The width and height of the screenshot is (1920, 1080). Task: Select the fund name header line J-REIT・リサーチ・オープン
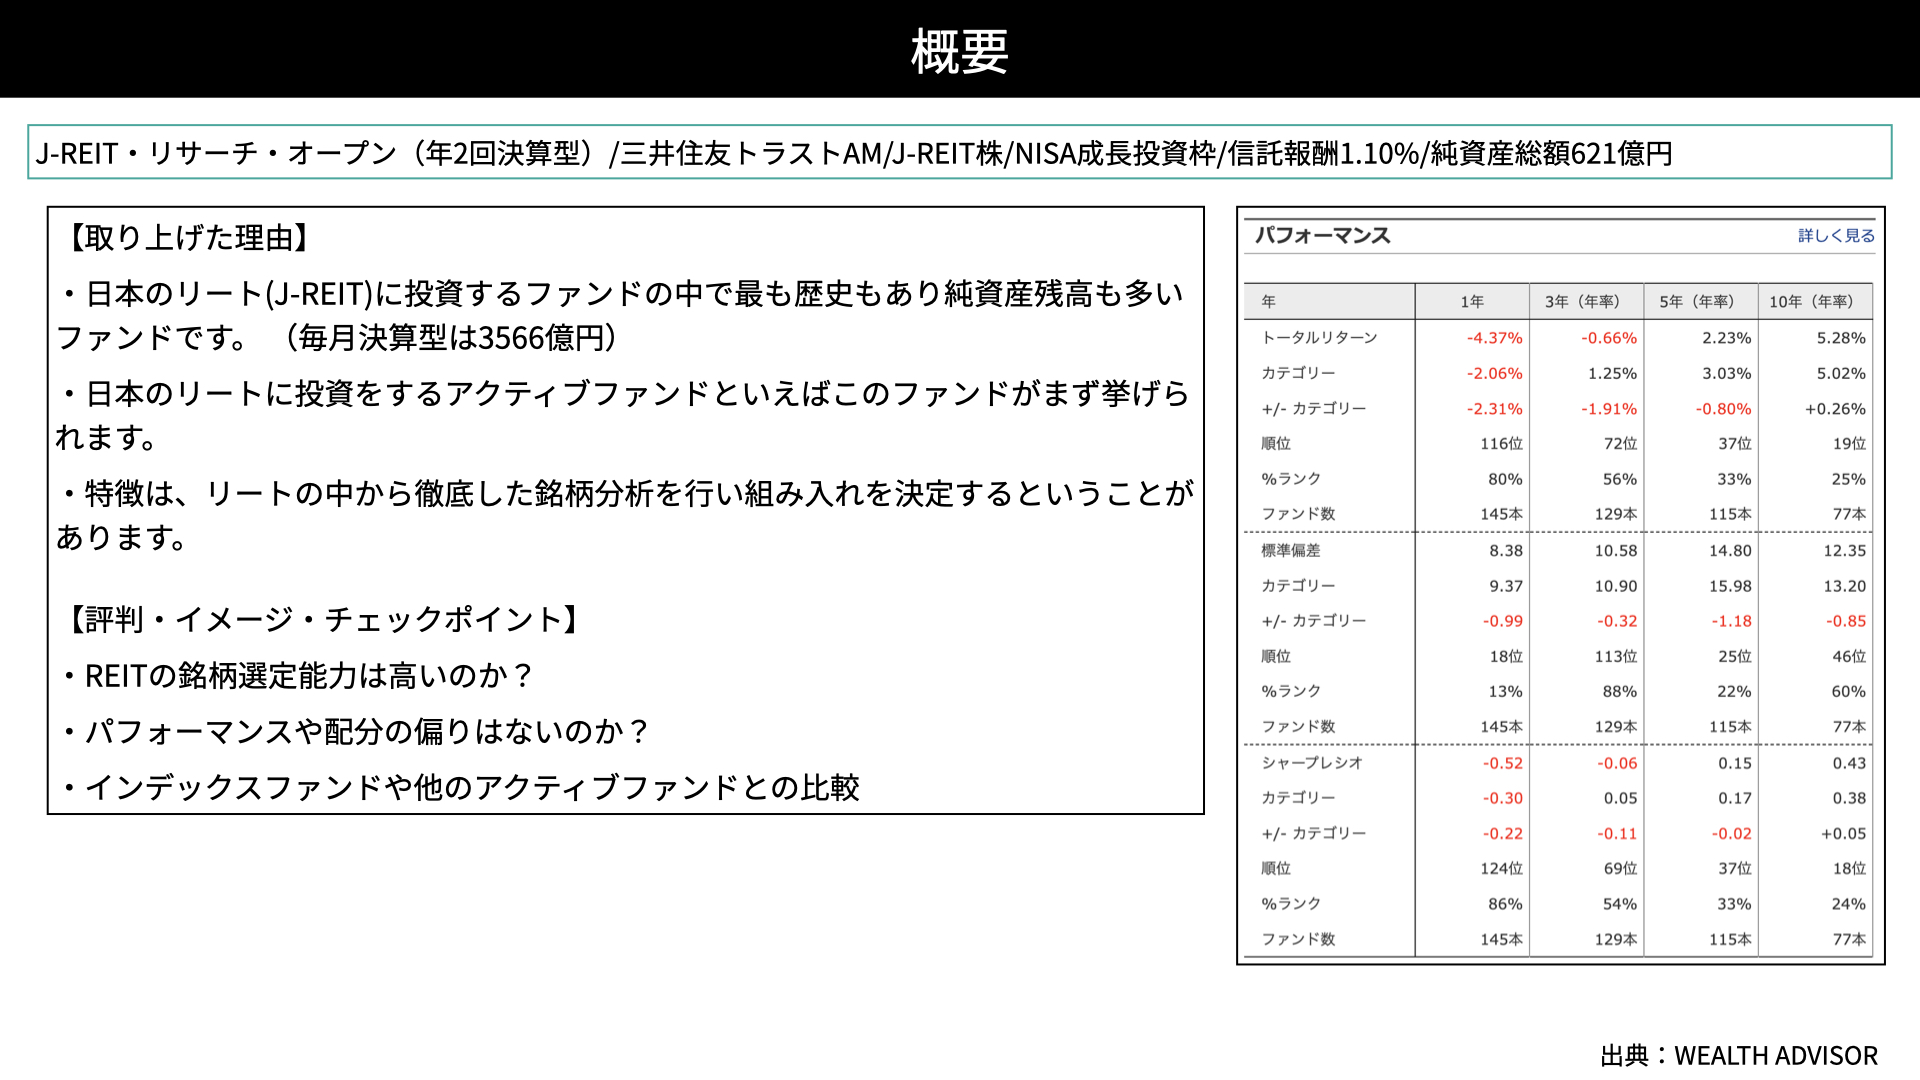click(x=854, y=153)
